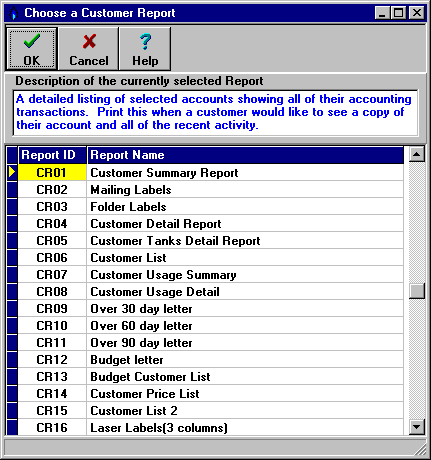
Task: Select the Mailing Labels report row
Action: point(211,190)
